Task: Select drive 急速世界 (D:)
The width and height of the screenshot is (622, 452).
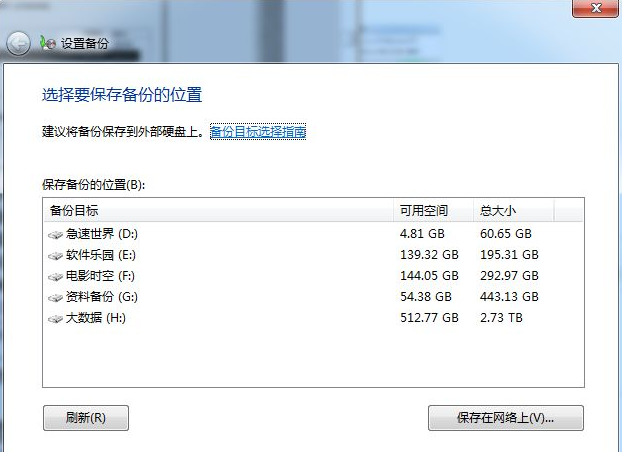Action: point(313,234)
